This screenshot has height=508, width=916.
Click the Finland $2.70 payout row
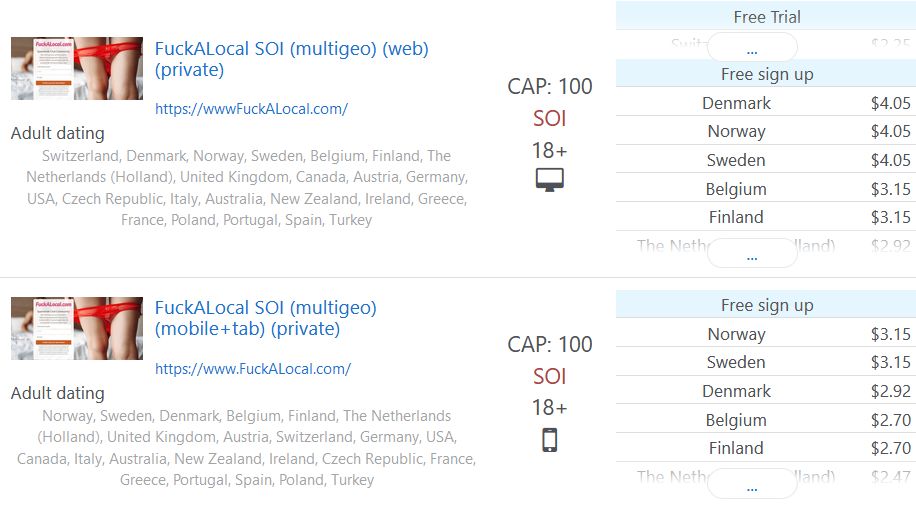click(766, 448)
